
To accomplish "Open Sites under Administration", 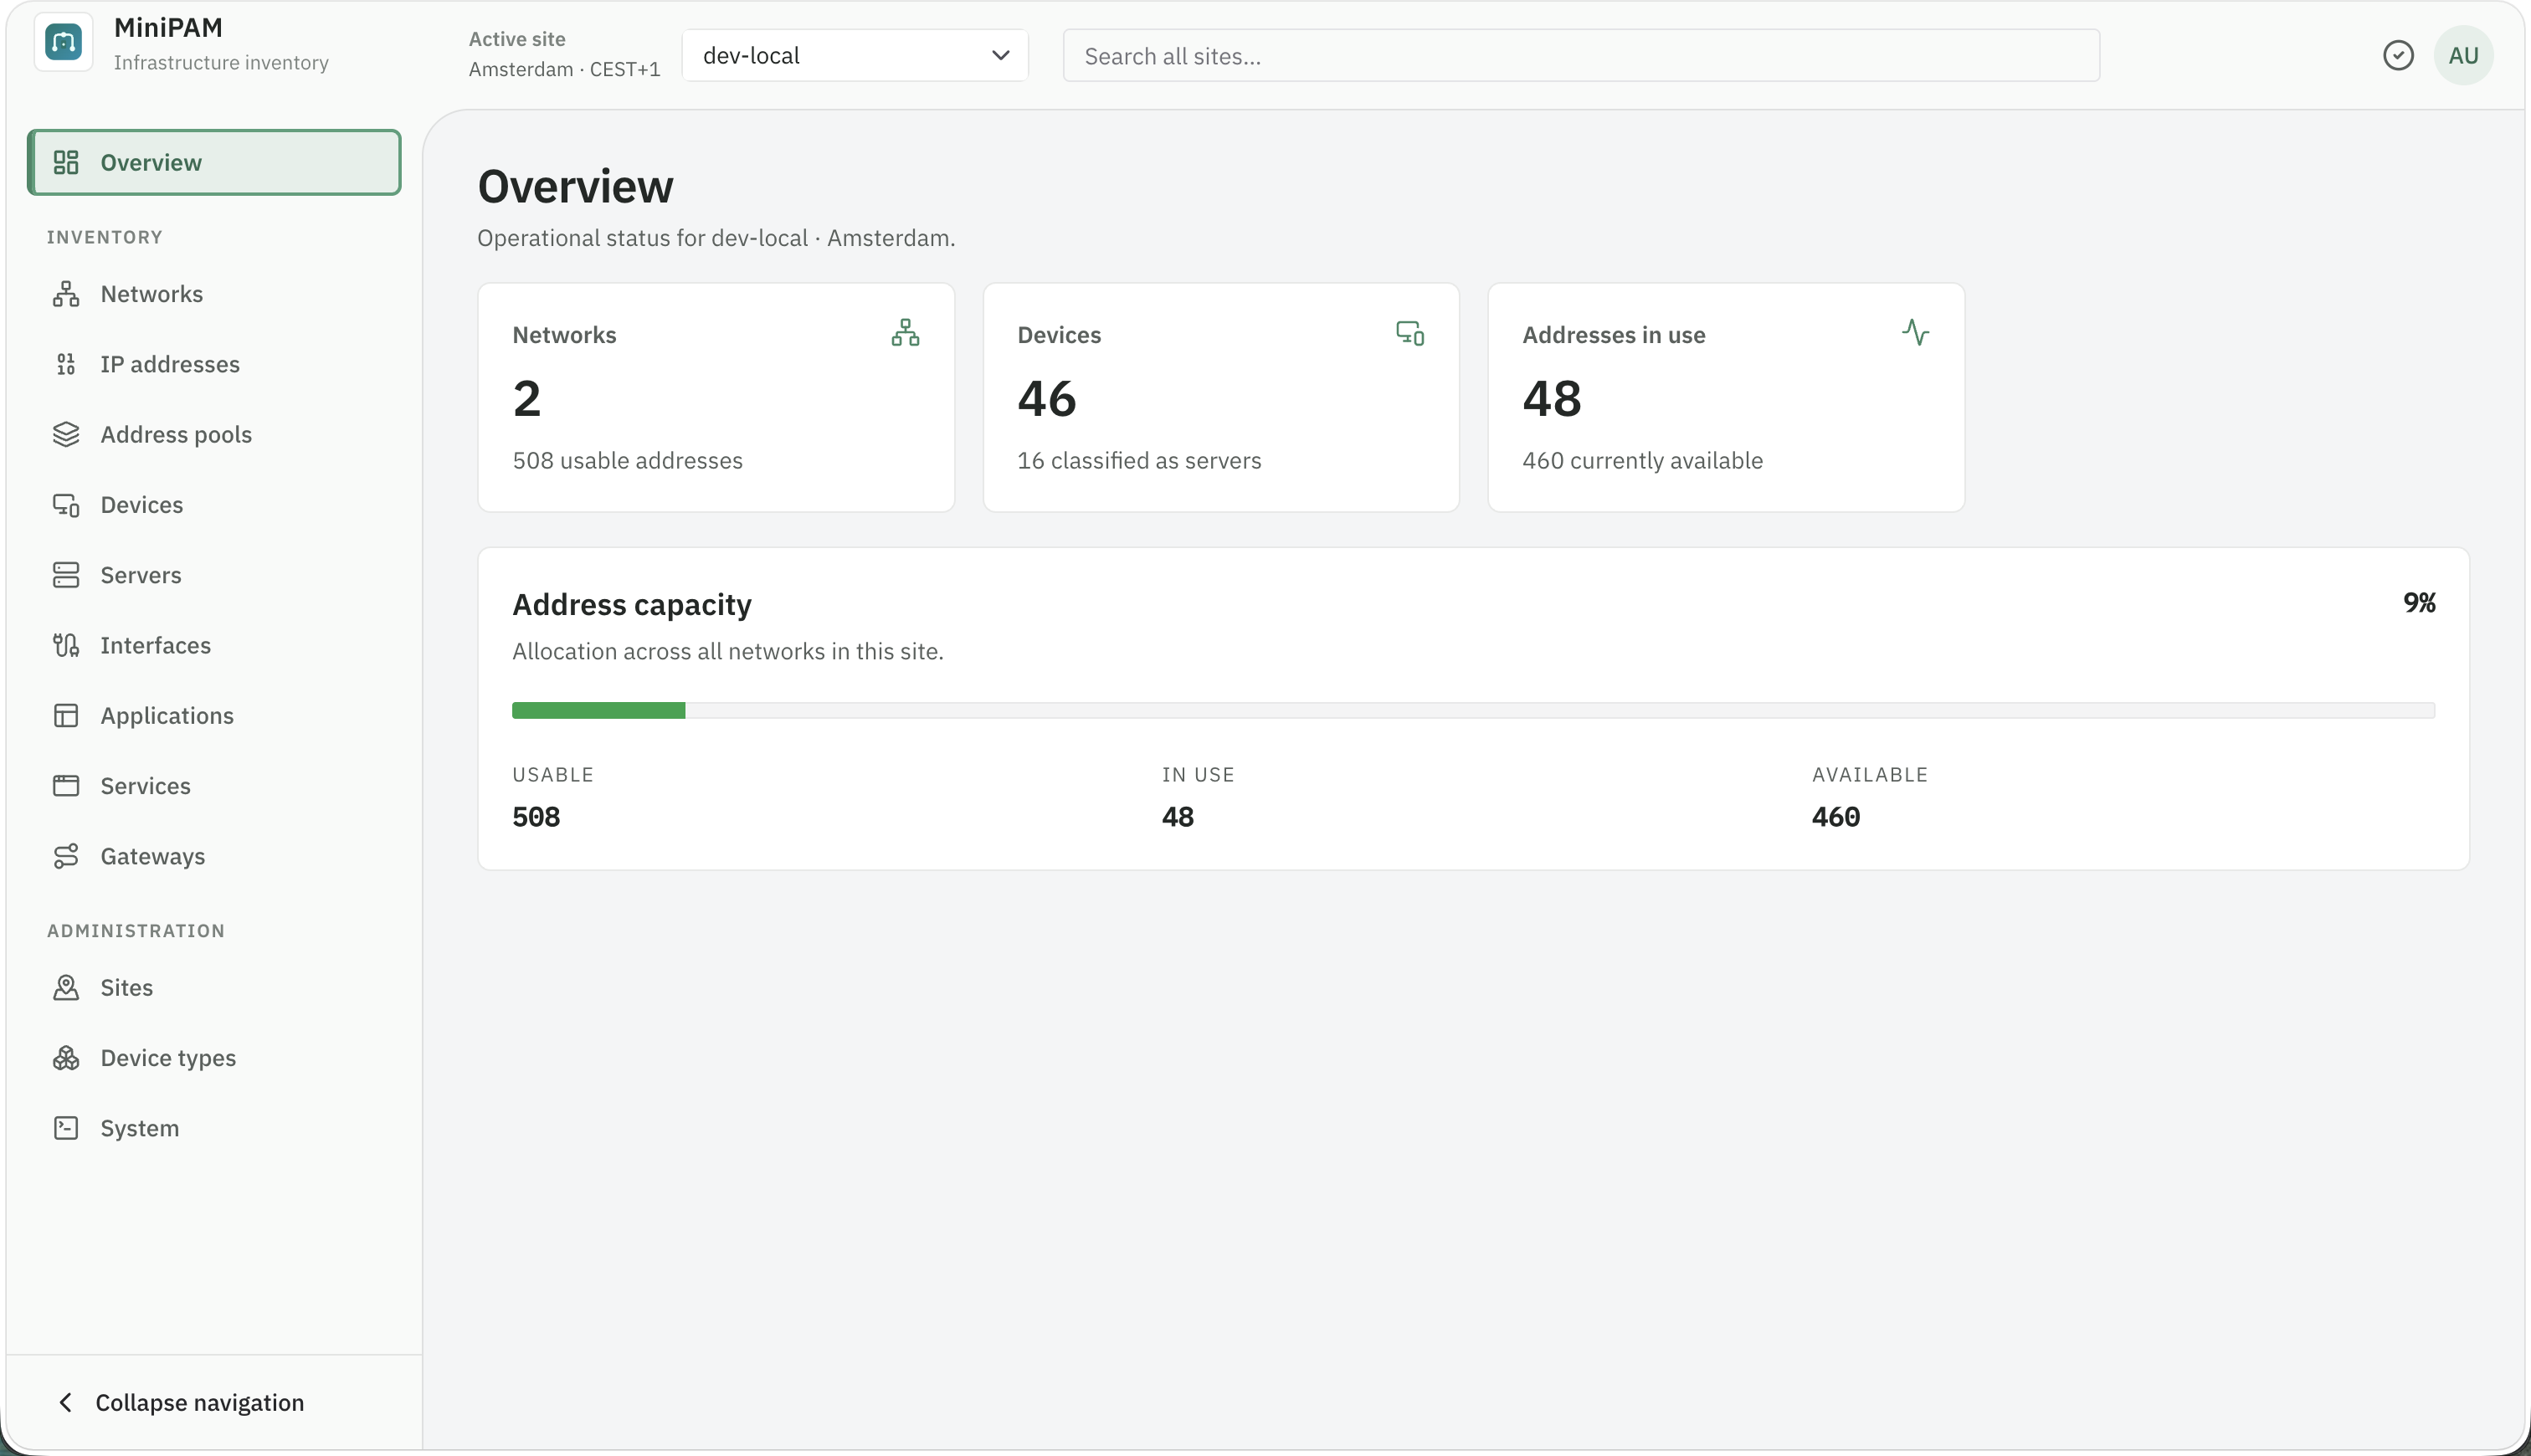I will tap(214, 988).
